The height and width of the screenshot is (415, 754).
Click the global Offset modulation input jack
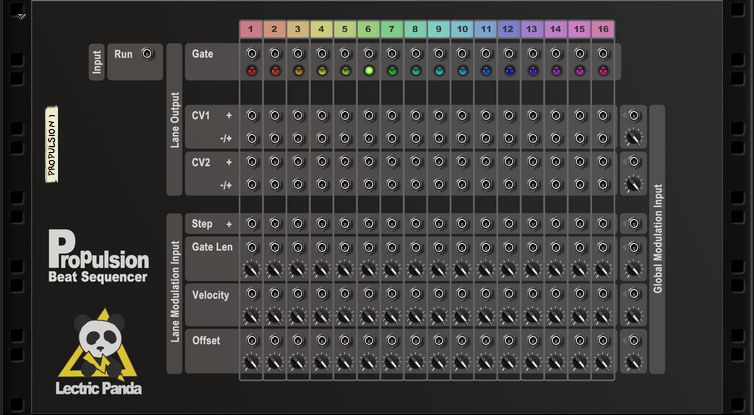point(634,340)
